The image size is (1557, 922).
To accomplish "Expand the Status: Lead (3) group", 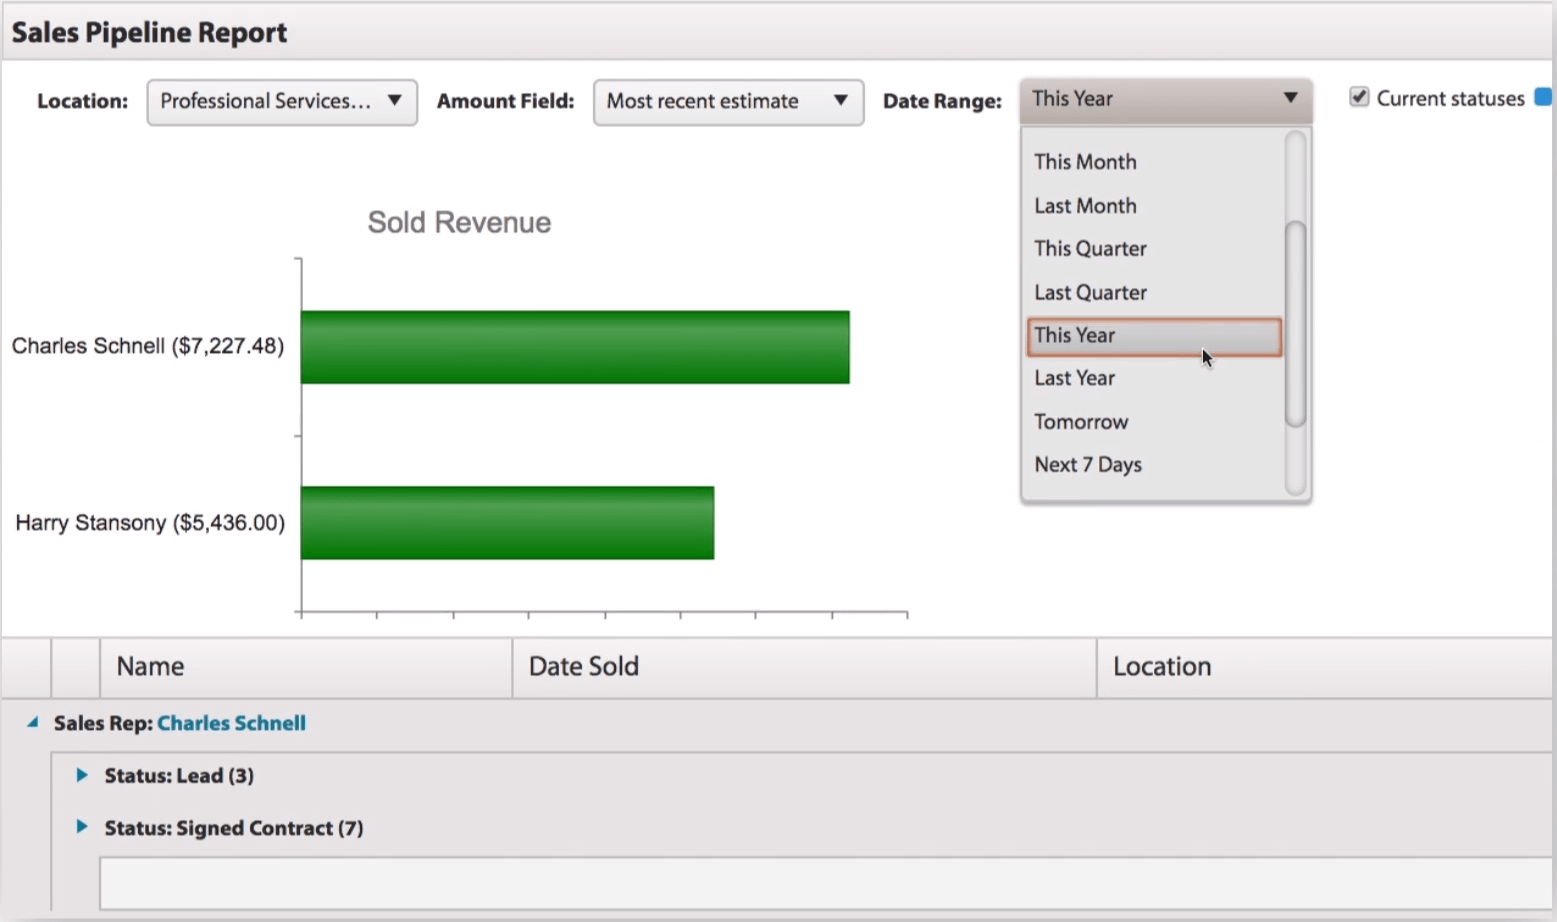I will click(x=82, y=775).
